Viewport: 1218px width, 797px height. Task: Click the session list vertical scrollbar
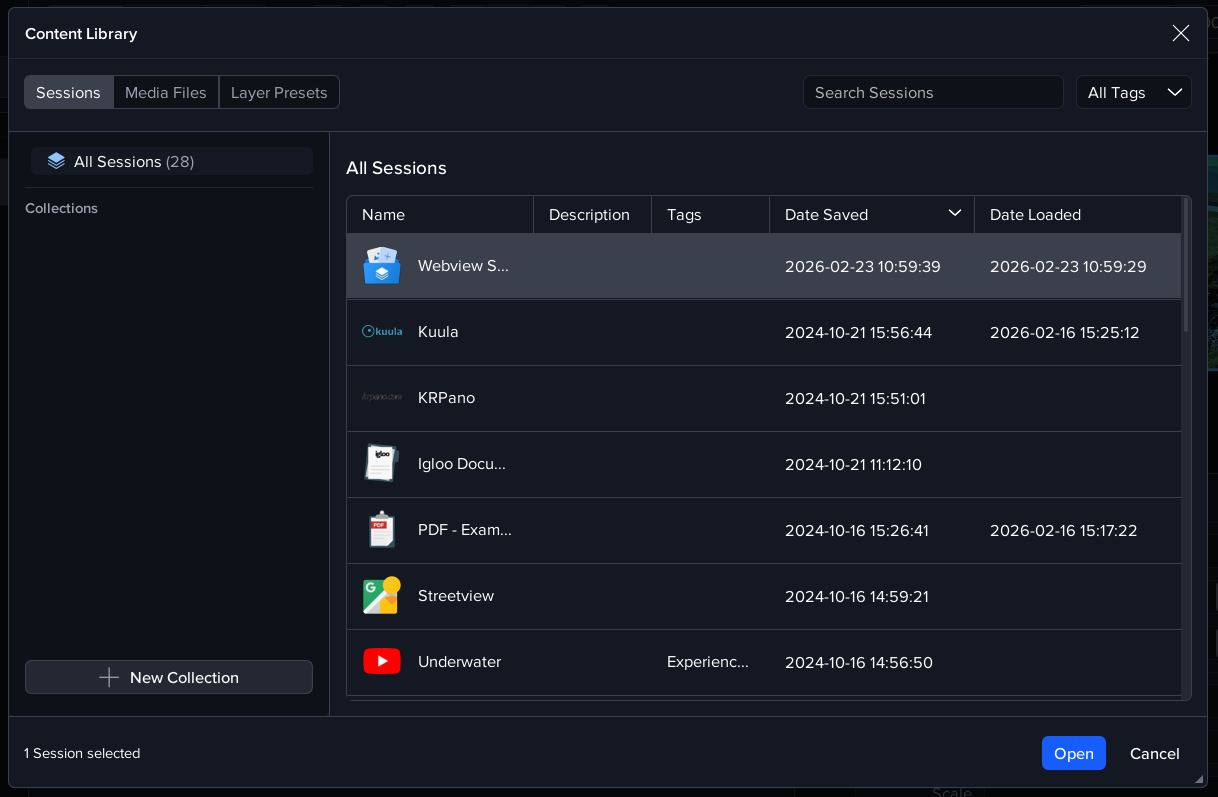pyautogui.click(x=1186, y=265)
